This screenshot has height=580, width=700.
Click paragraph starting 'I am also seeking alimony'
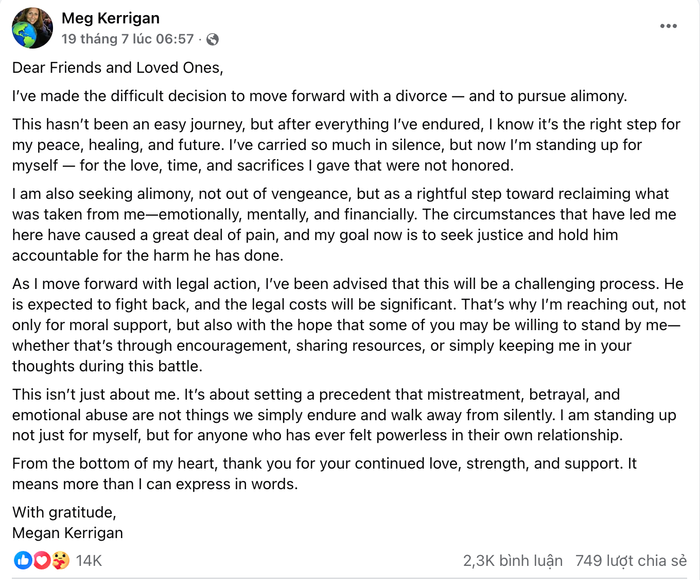344,225
